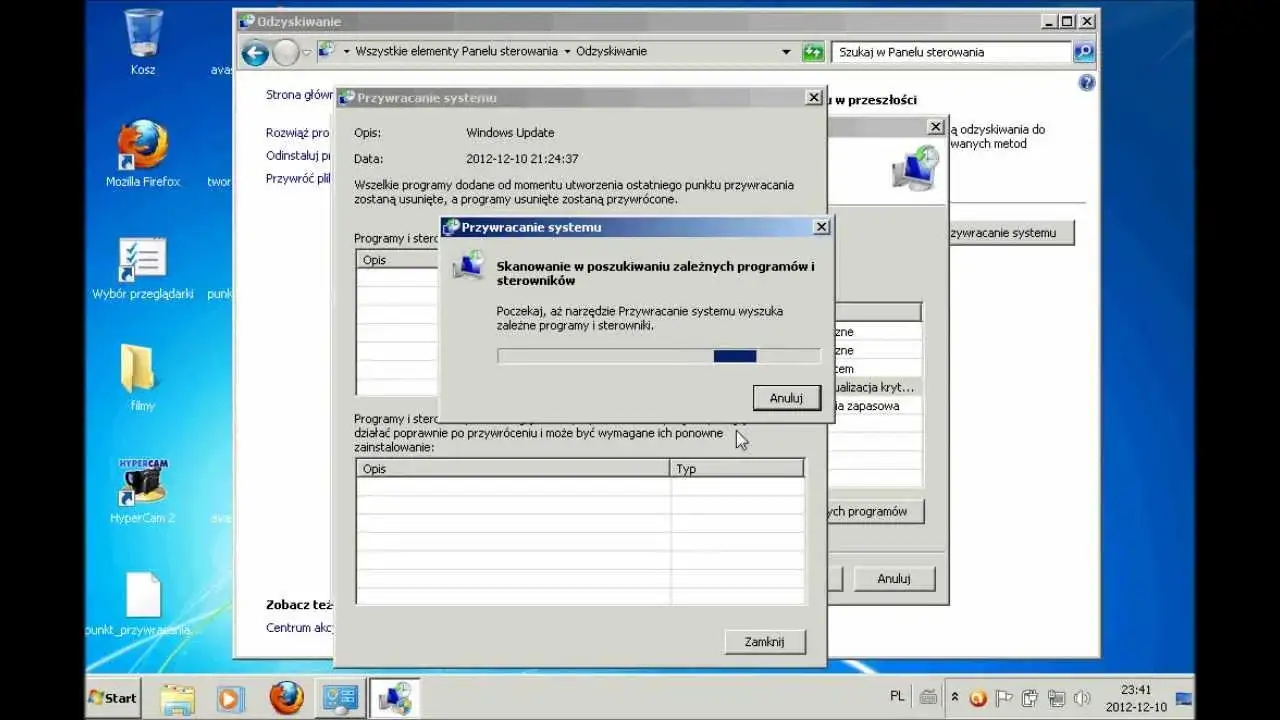
Task: Click the Action Center flag in tray
Action: pos(1003,698)
